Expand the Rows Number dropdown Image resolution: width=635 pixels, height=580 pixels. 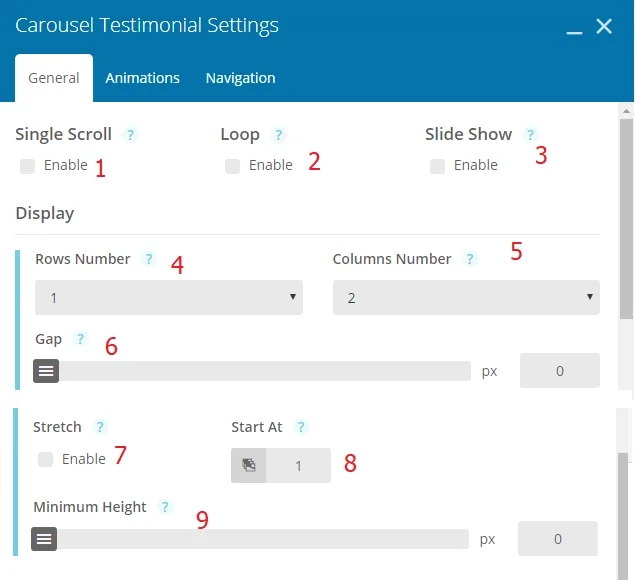(x=169, y=298)
